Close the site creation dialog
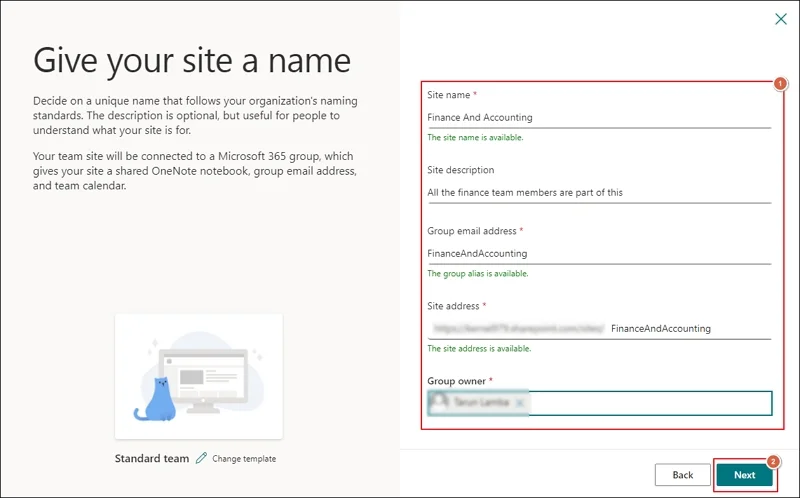Image resolution: width=800 pixels, height=498 pixels. [x=781, y=19]
